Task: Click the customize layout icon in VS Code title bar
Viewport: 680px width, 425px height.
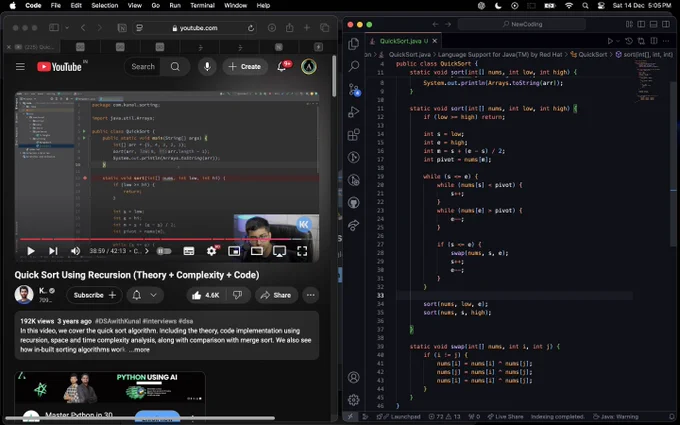Action: tap(629, 24)
